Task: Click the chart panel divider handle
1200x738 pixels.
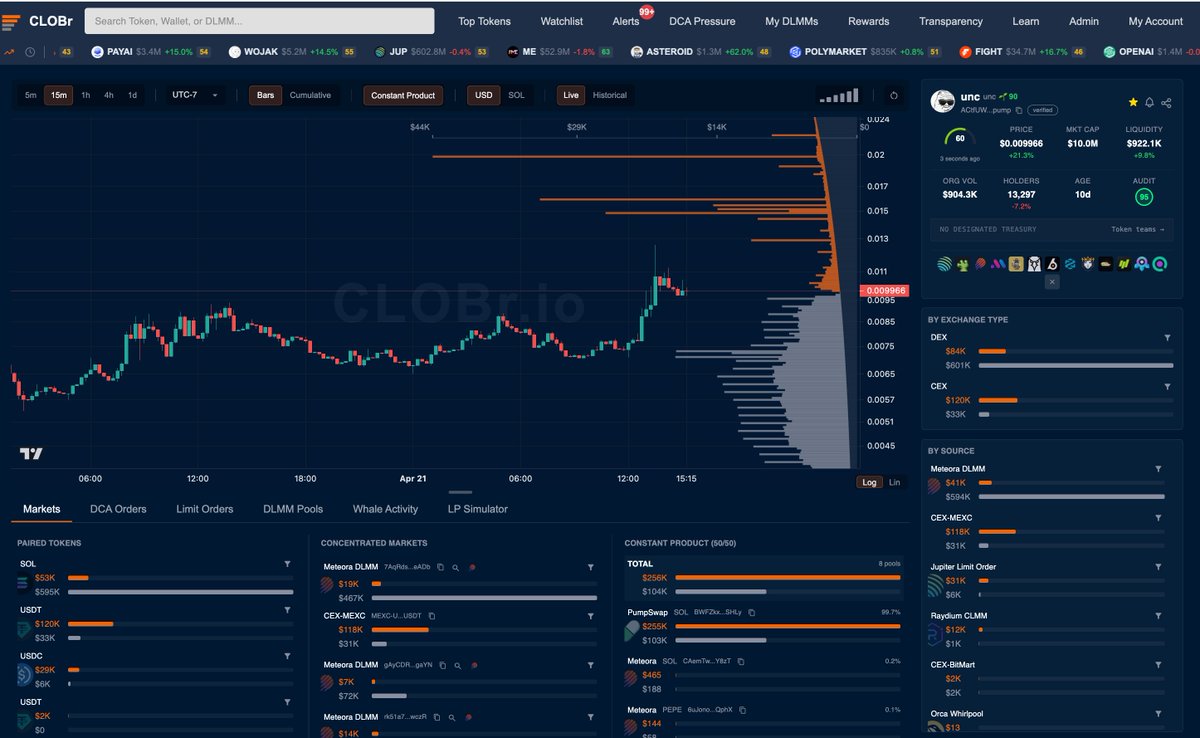Action: pyautogui.click(x=460, y=492)
